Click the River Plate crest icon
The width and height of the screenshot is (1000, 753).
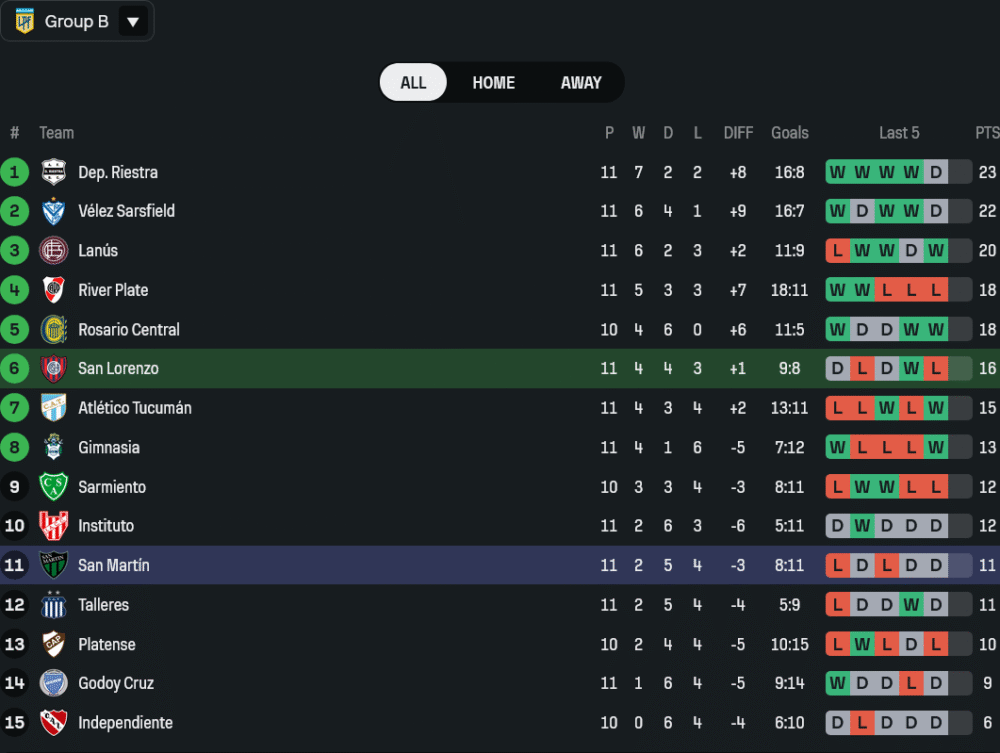pos(53,290)
